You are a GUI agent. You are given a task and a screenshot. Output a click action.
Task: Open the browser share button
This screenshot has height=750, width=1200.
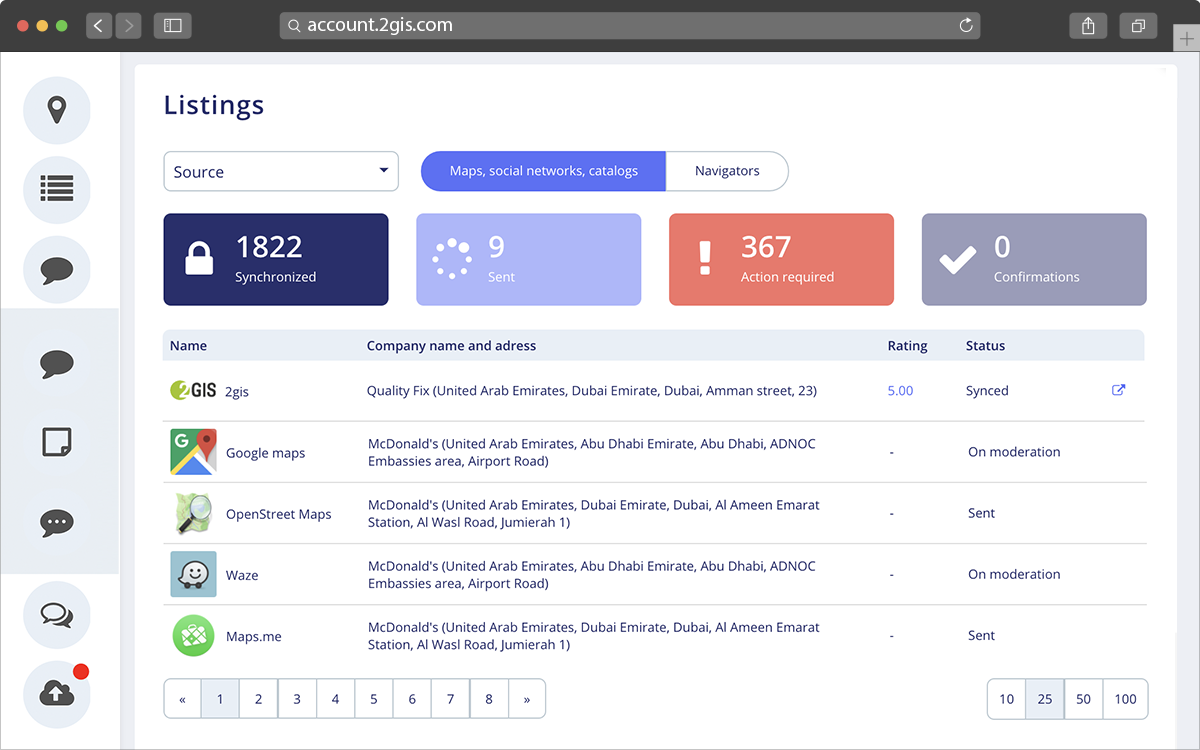pyautogui.click(x=1089, y=26)
